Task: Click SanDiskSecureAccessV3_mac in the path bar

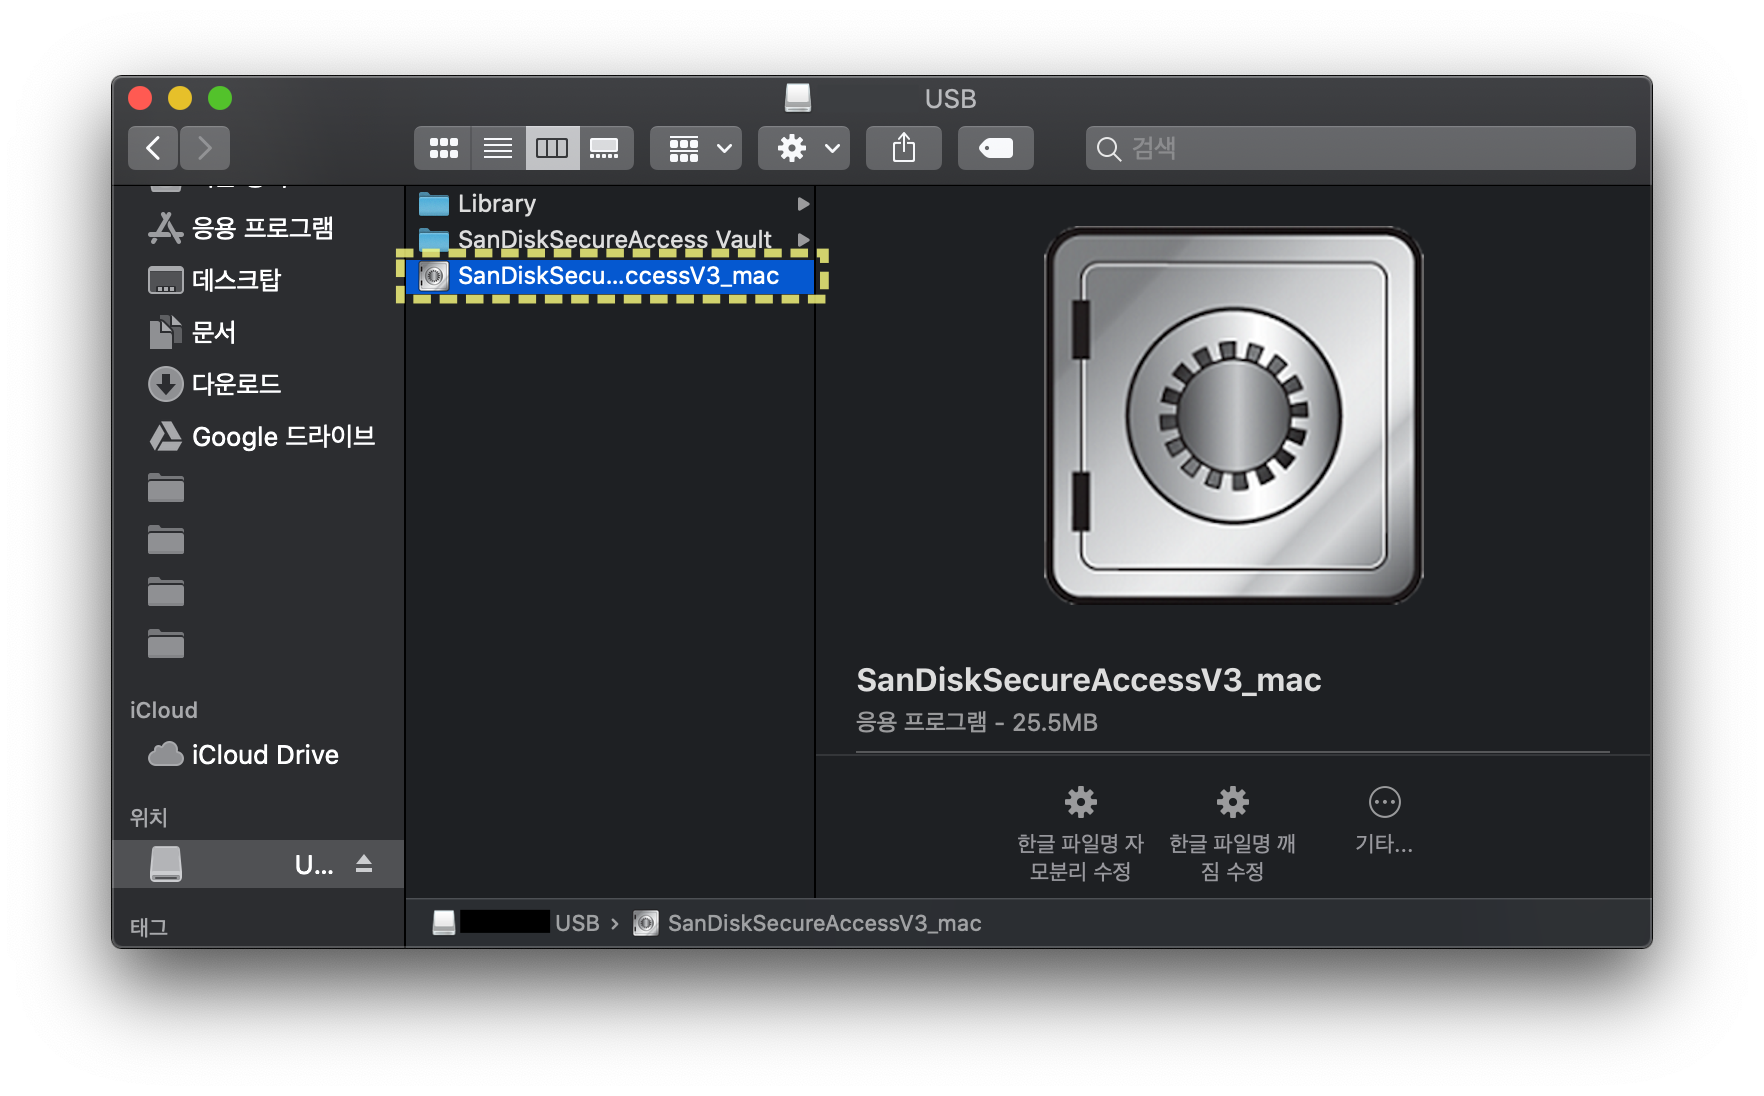Action: (x=808, y=923)
